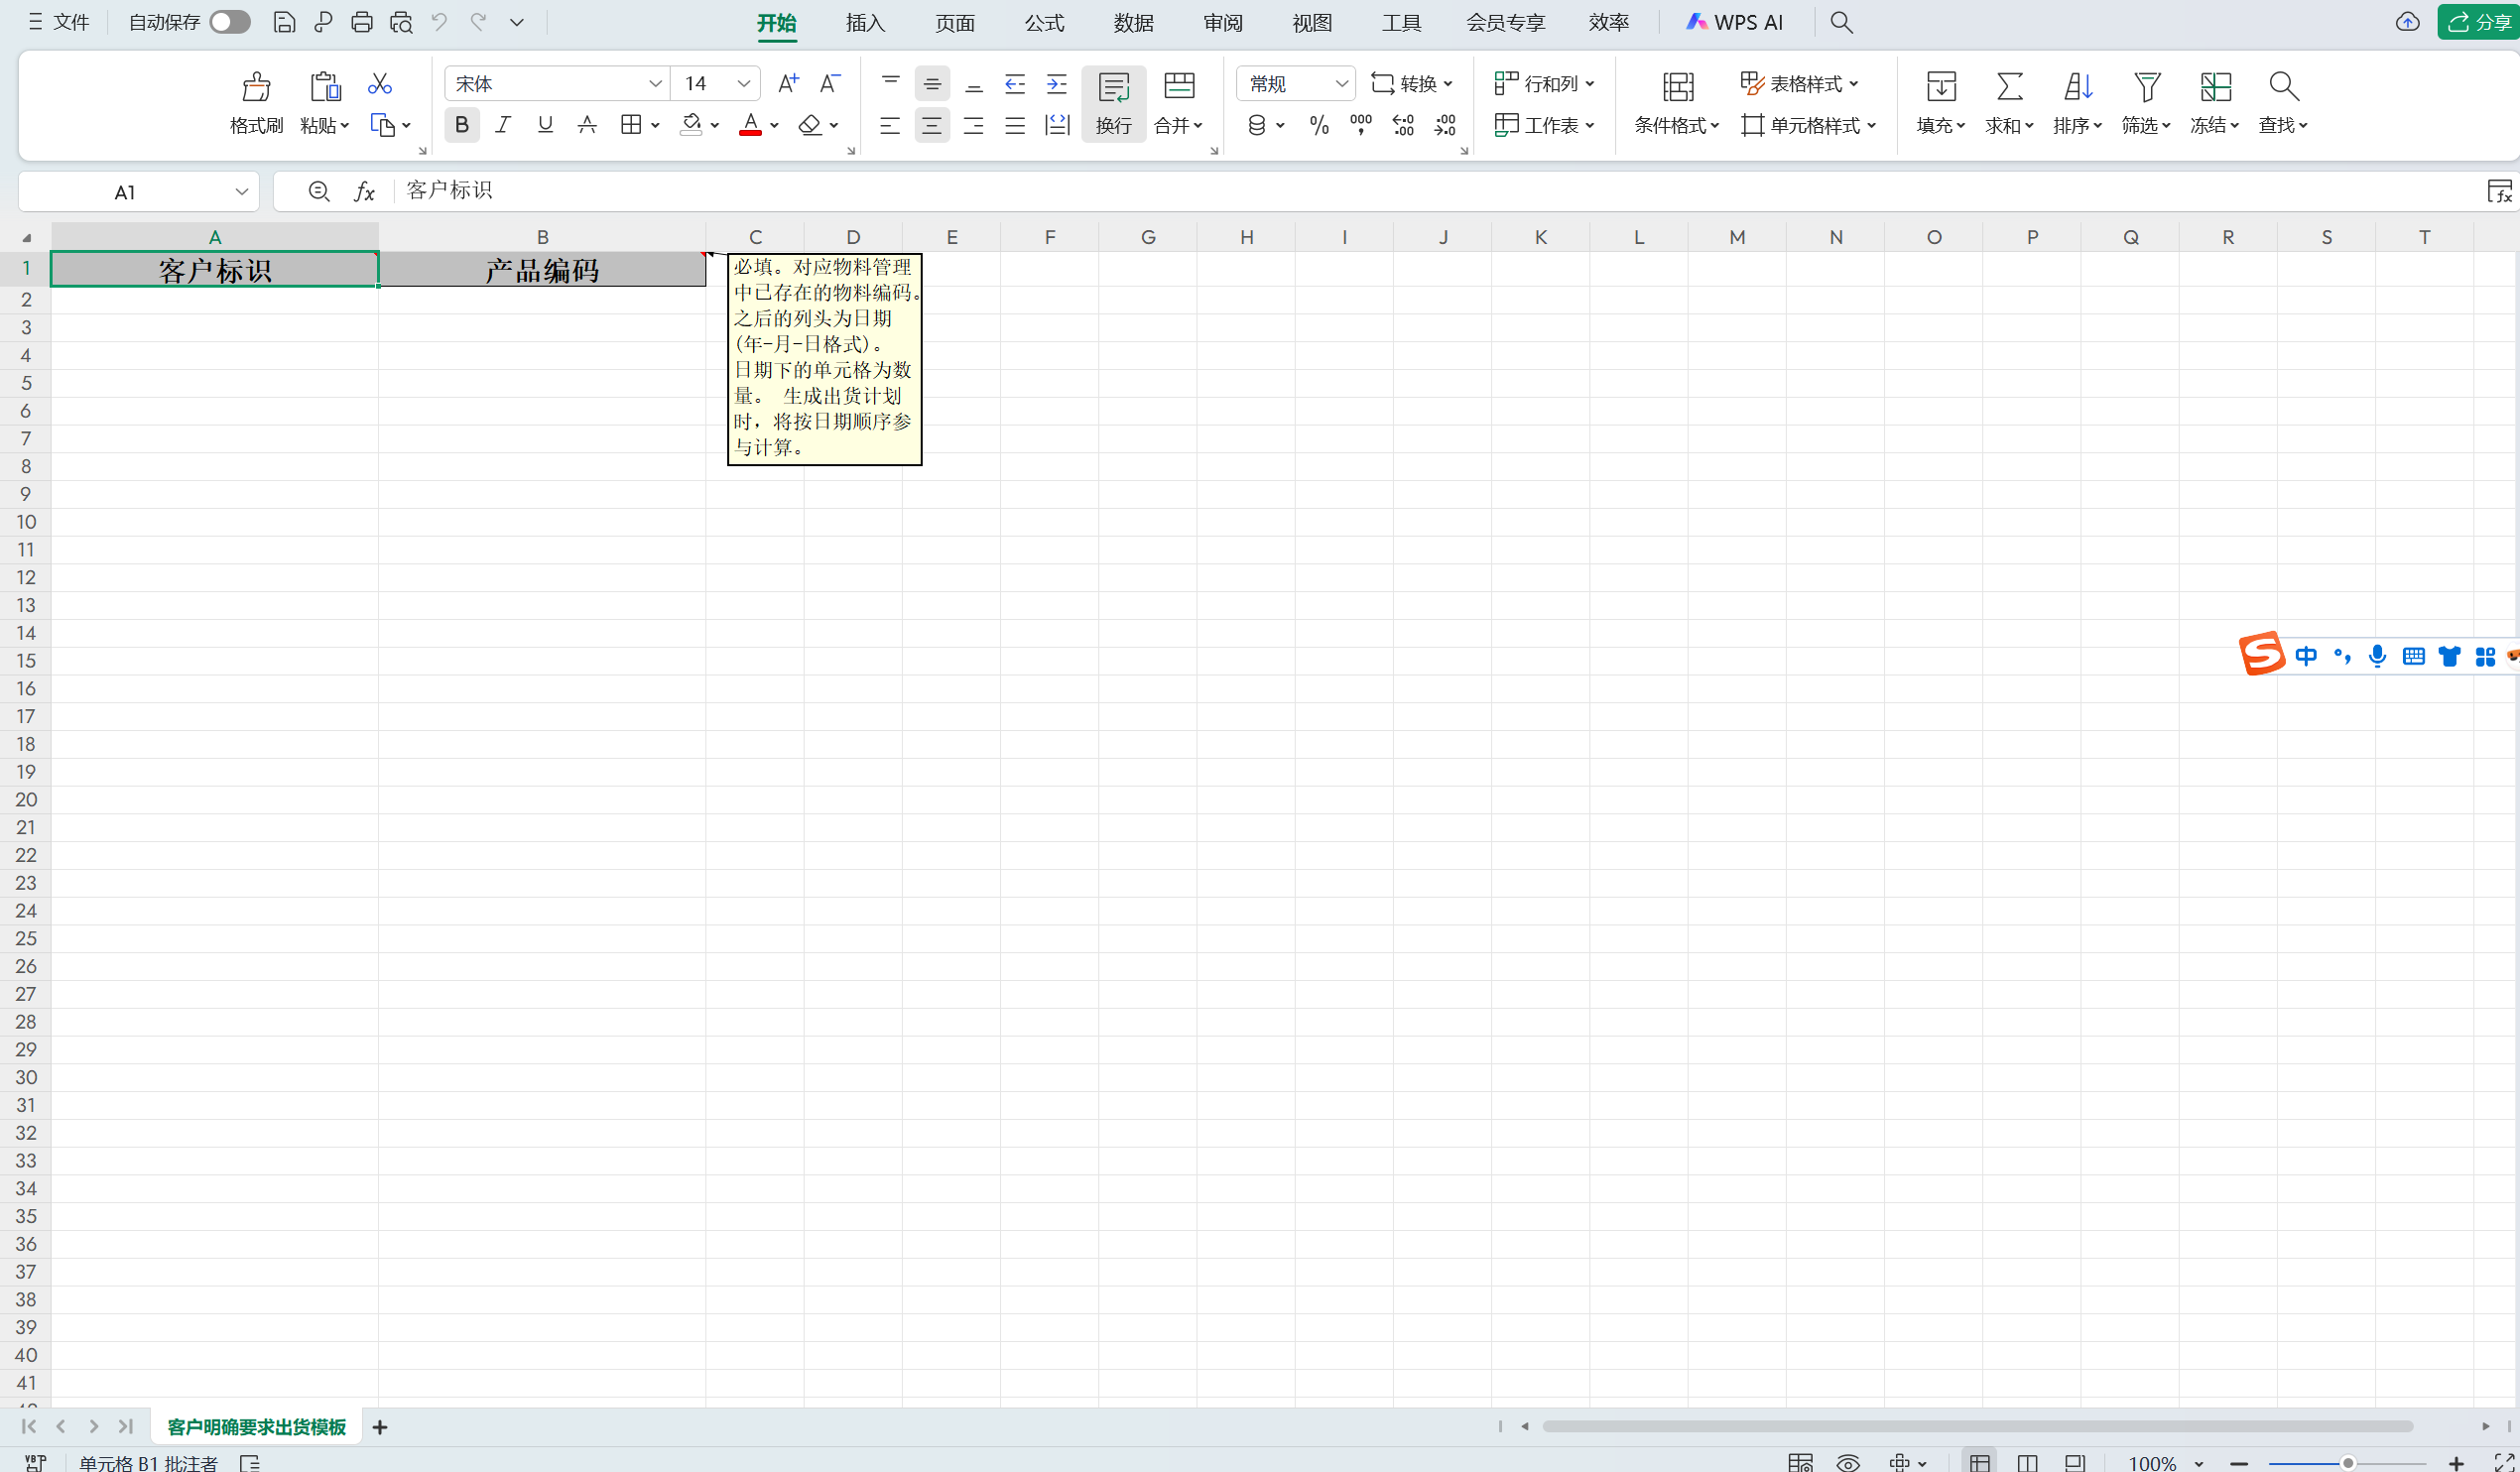Expand the font size dropdown

(743, 84)
